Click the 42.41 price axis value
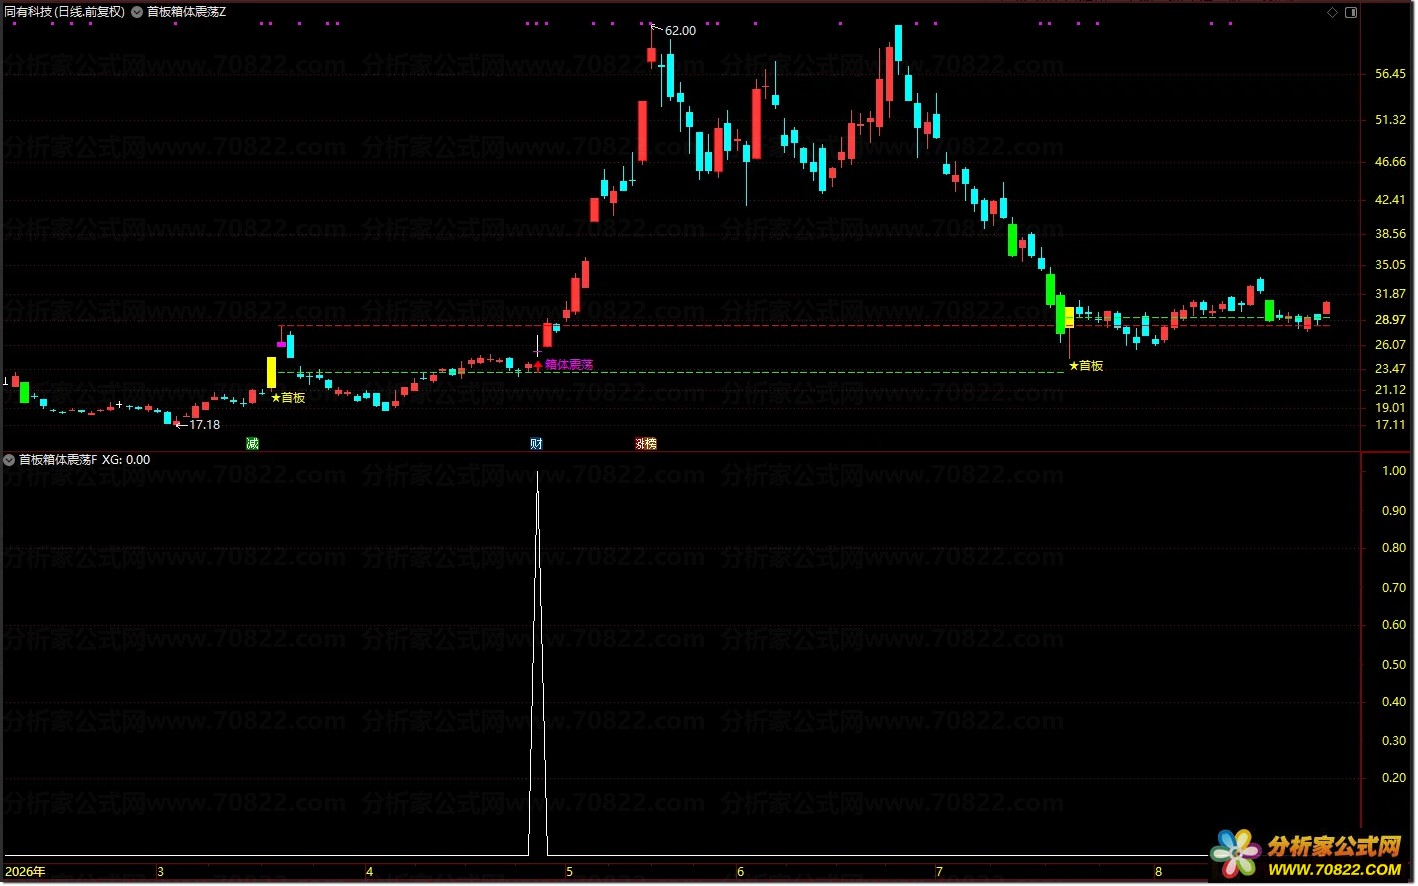 [x=1390, y=200]
